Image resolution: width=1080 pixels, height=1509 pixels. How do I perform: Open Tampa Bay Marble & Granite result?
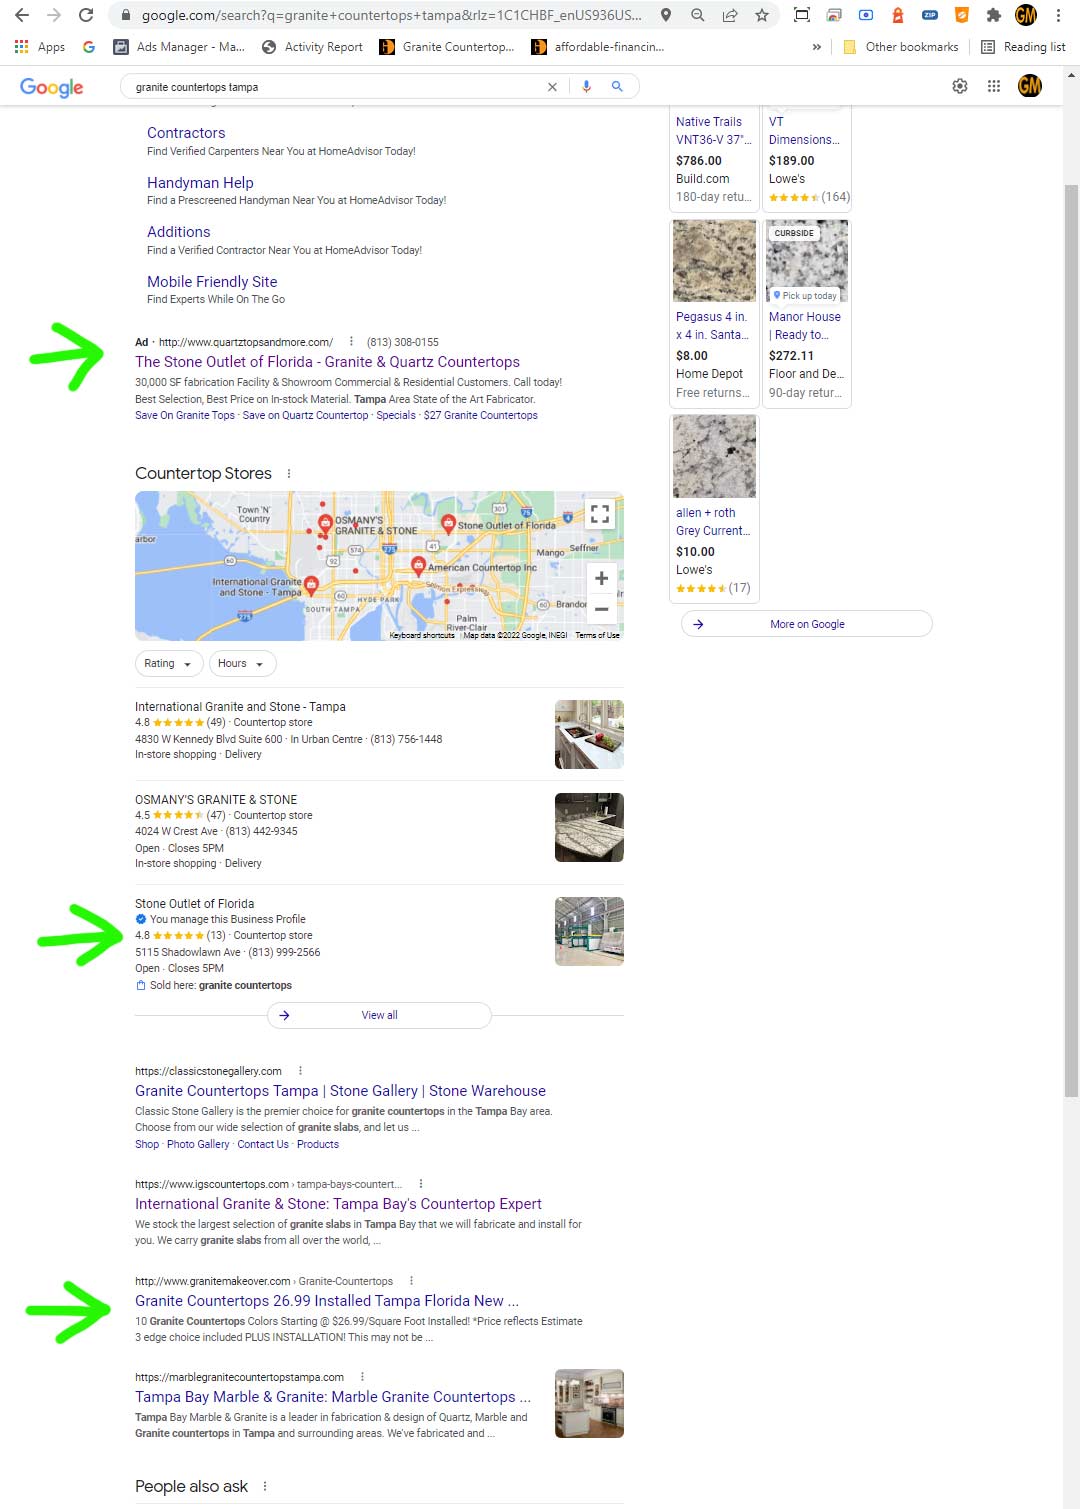click(x=333, y=1397)
